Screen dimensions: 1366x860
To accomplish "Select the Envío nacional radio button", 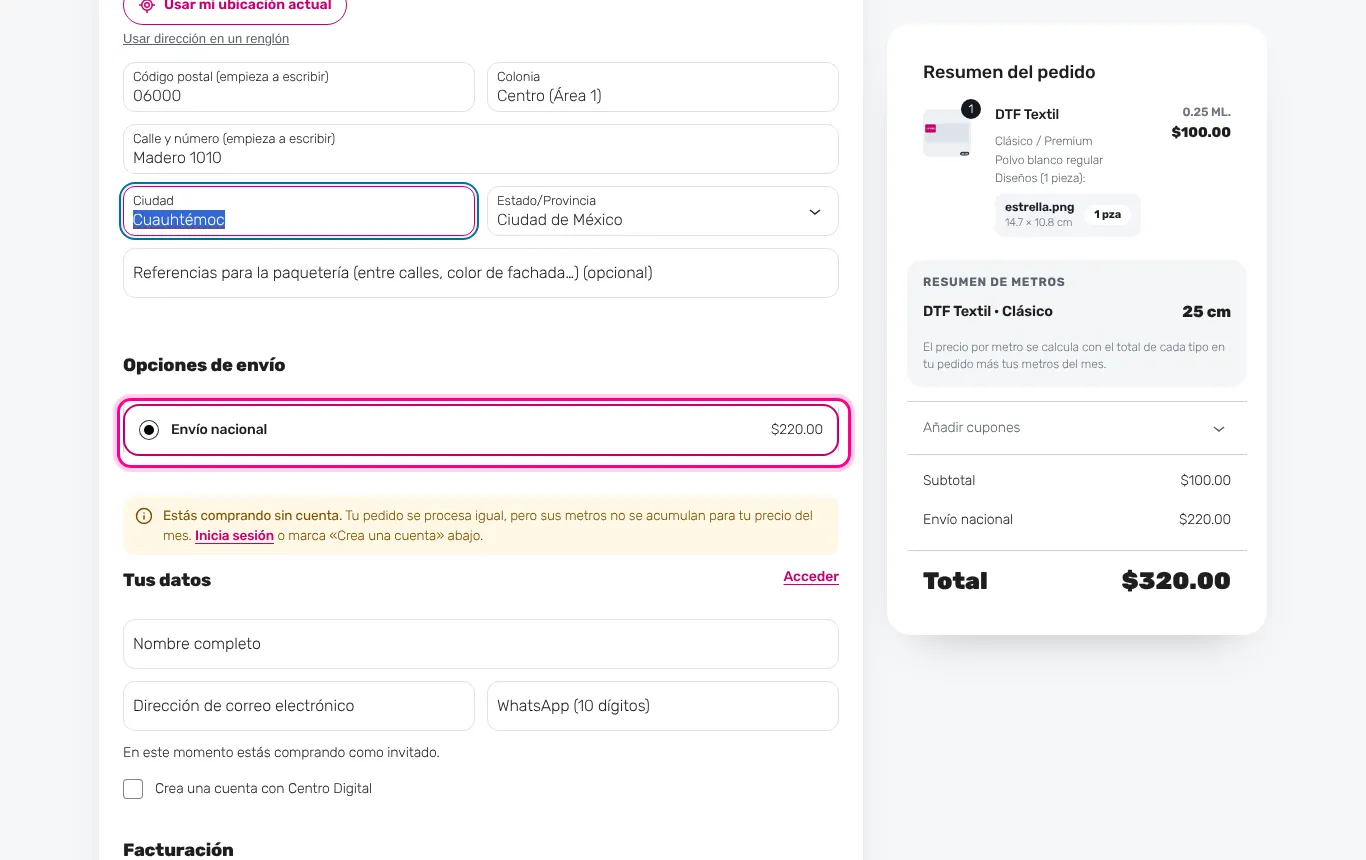I will pyautogui.click(x=149, y=430).
